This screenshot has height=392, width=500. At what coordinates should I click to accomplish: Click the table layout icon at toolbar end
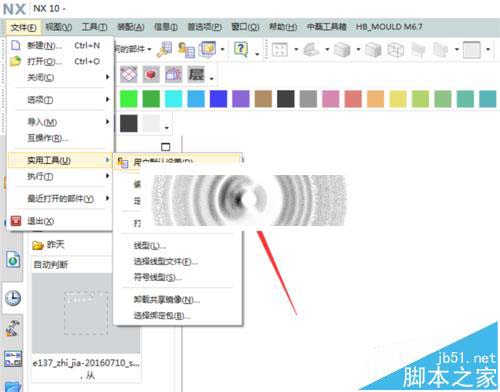472,50
